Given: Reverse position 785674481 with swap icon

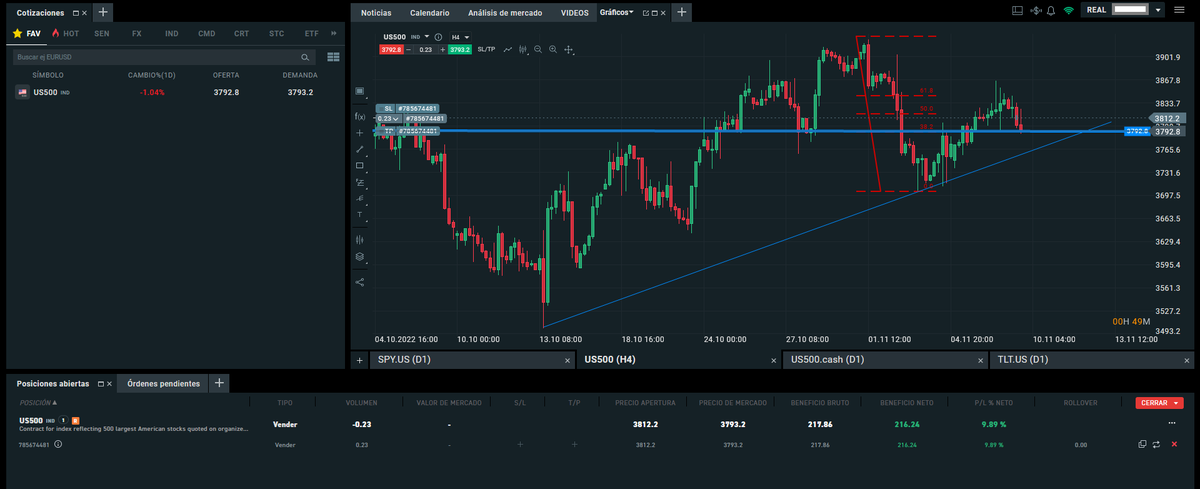Looking at the screenshot, I should pyautogui.click(x=1157, y=444).
